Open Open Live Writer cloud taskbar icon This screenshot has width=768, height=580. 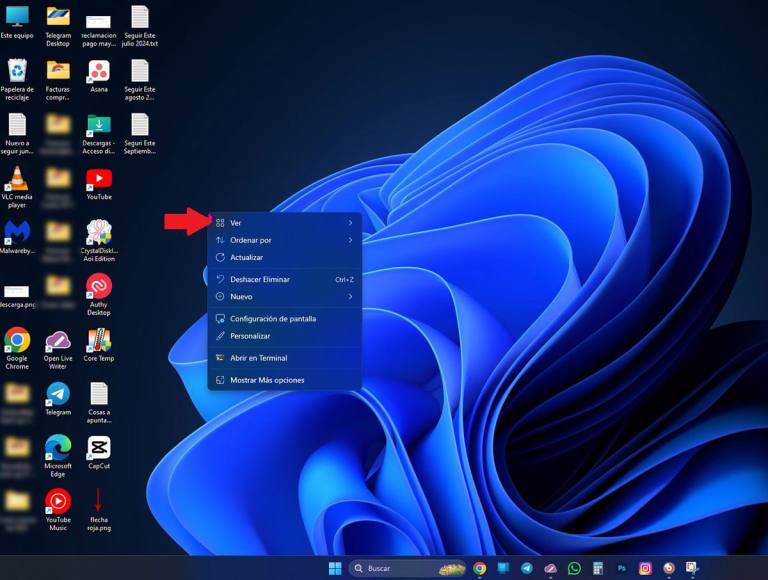(551, 568)
